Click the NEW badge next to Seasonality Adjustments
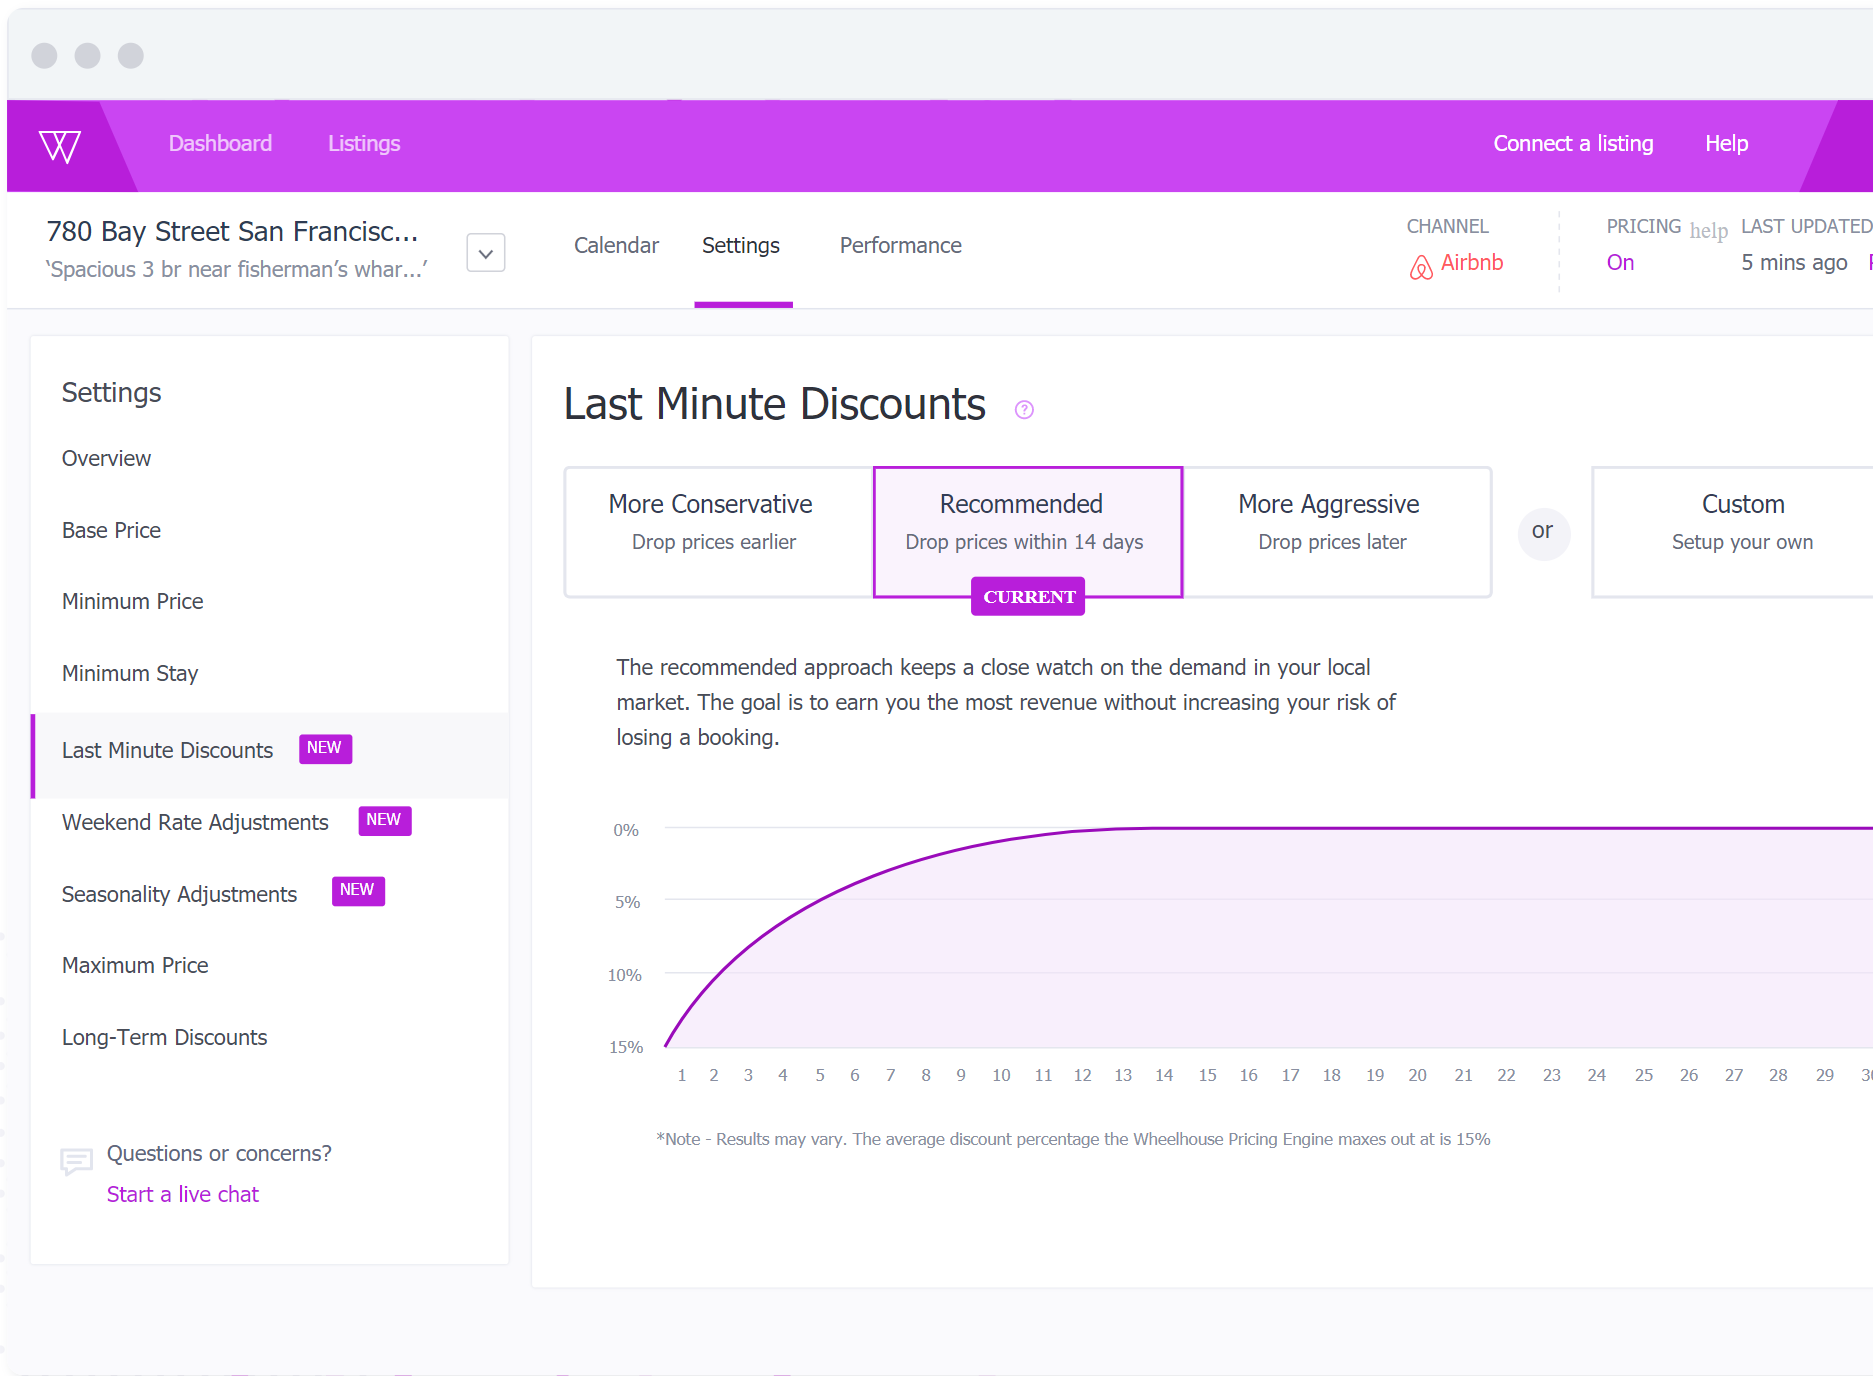Image resolution: width=1873 pixels, height=1376 pixels. pos(358,890)
